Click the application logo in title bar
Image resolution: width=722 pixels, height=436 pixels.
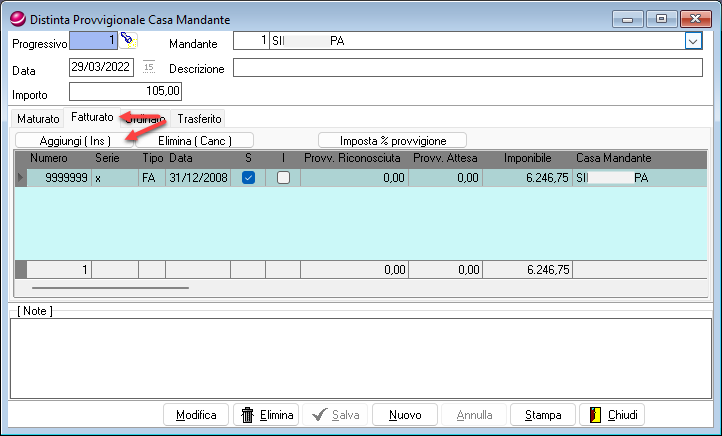coord(18,19)
